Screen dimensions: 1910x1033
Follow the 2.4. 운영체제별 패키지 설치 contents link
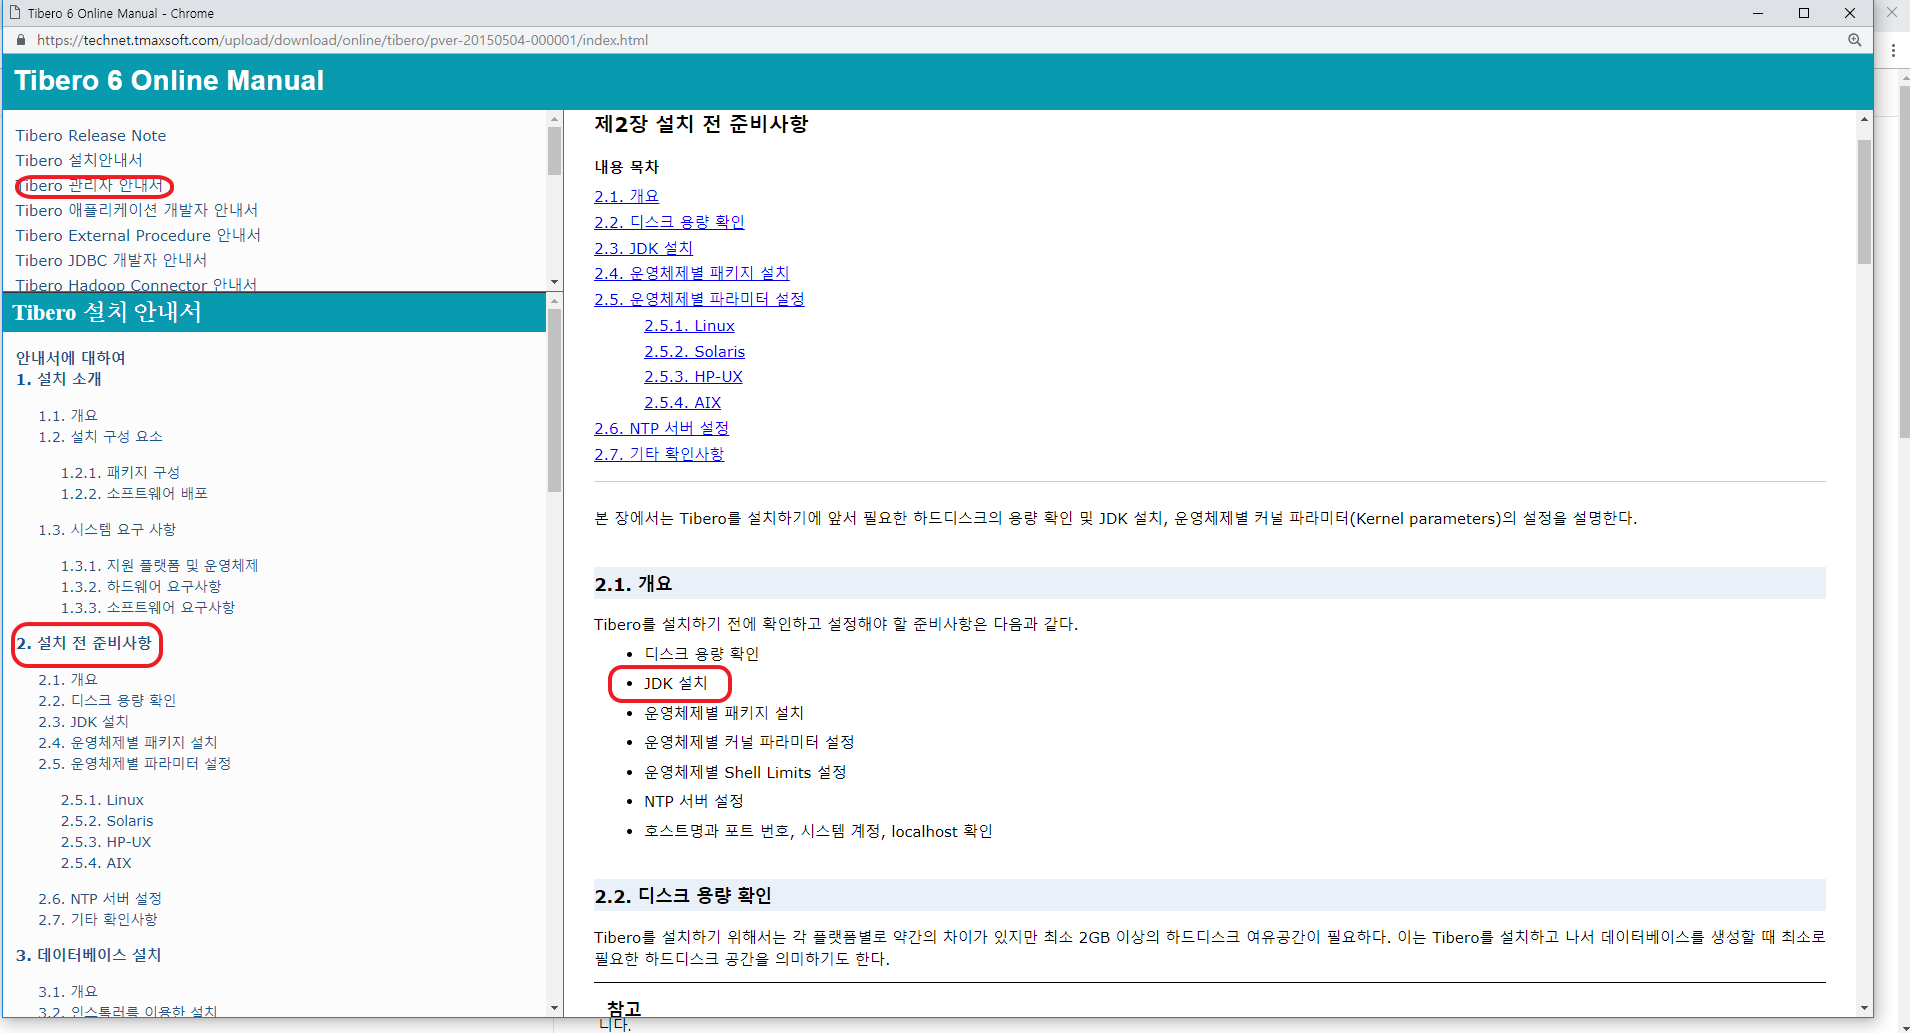click(691, 273)
